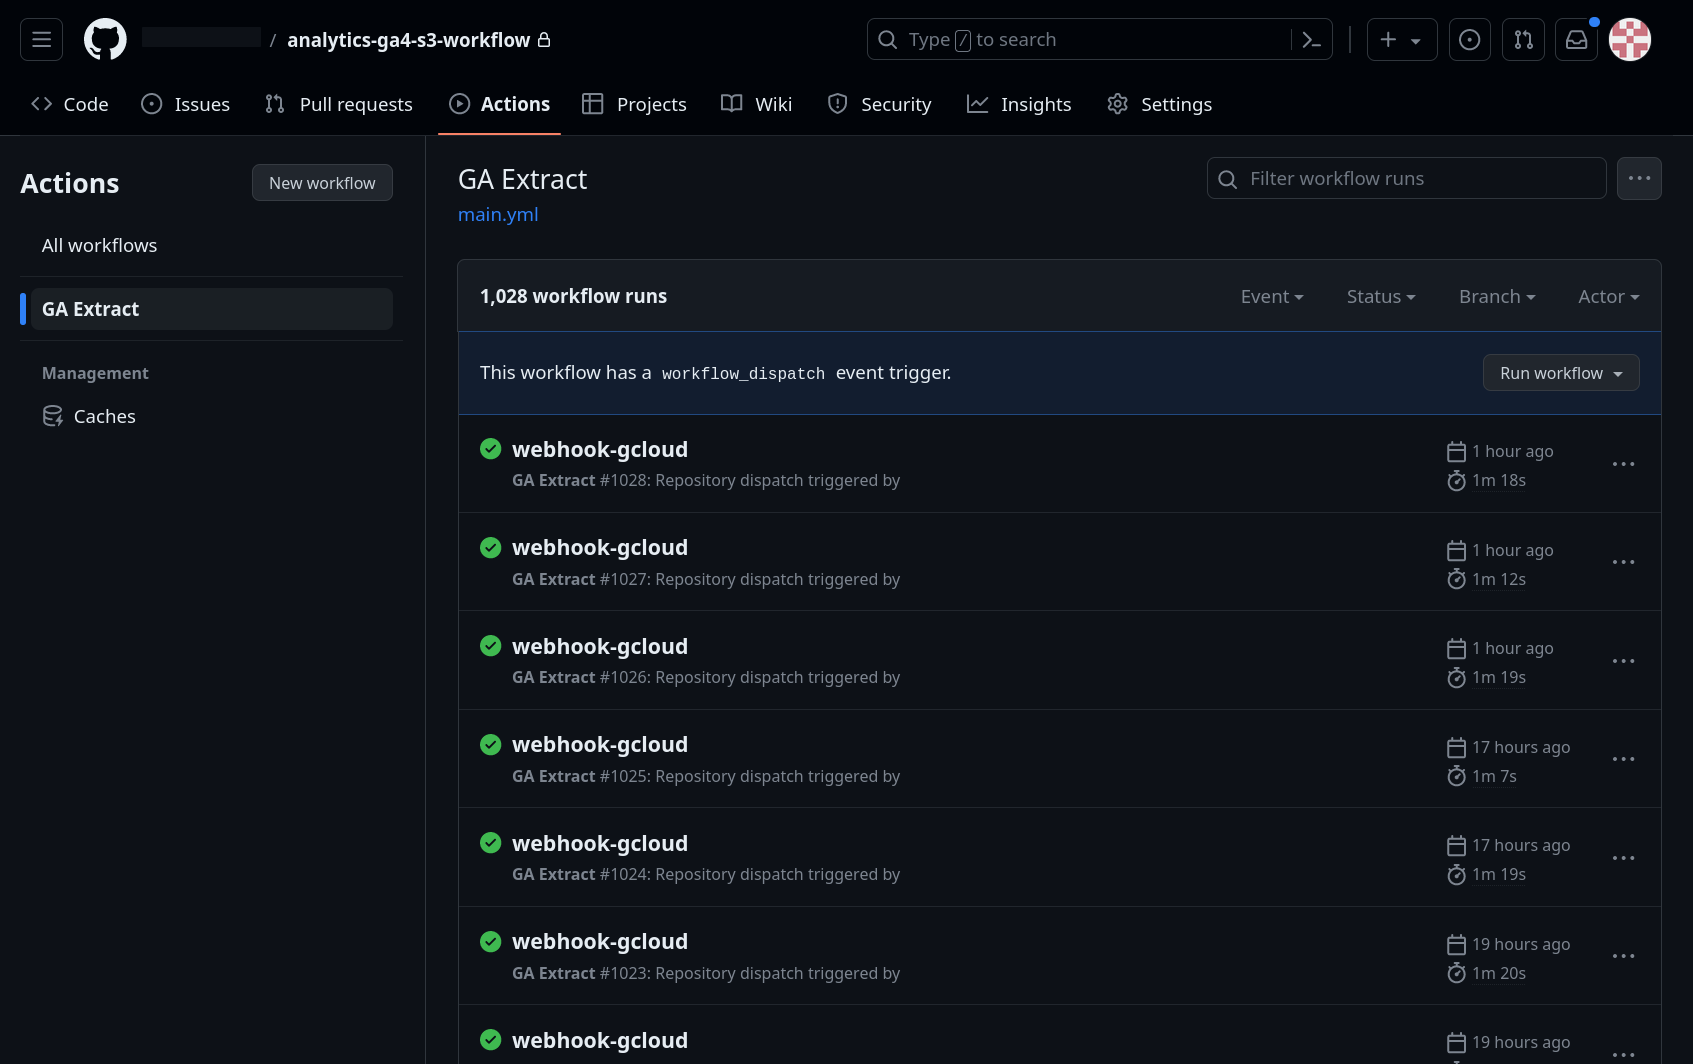The height and width of the screenshot is (1064, 1693).
Task: Open the three-dot menu for run #1023
Action: [x=1623, y=956]
